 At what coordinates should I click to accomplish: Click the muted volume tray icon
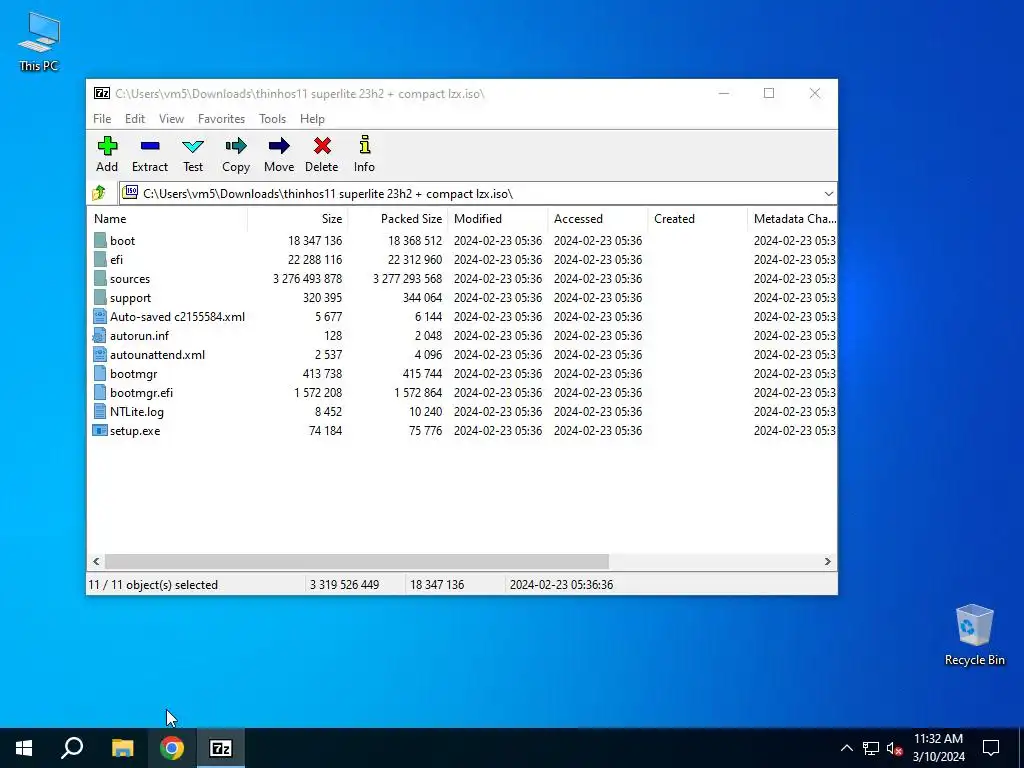(895, 748)
